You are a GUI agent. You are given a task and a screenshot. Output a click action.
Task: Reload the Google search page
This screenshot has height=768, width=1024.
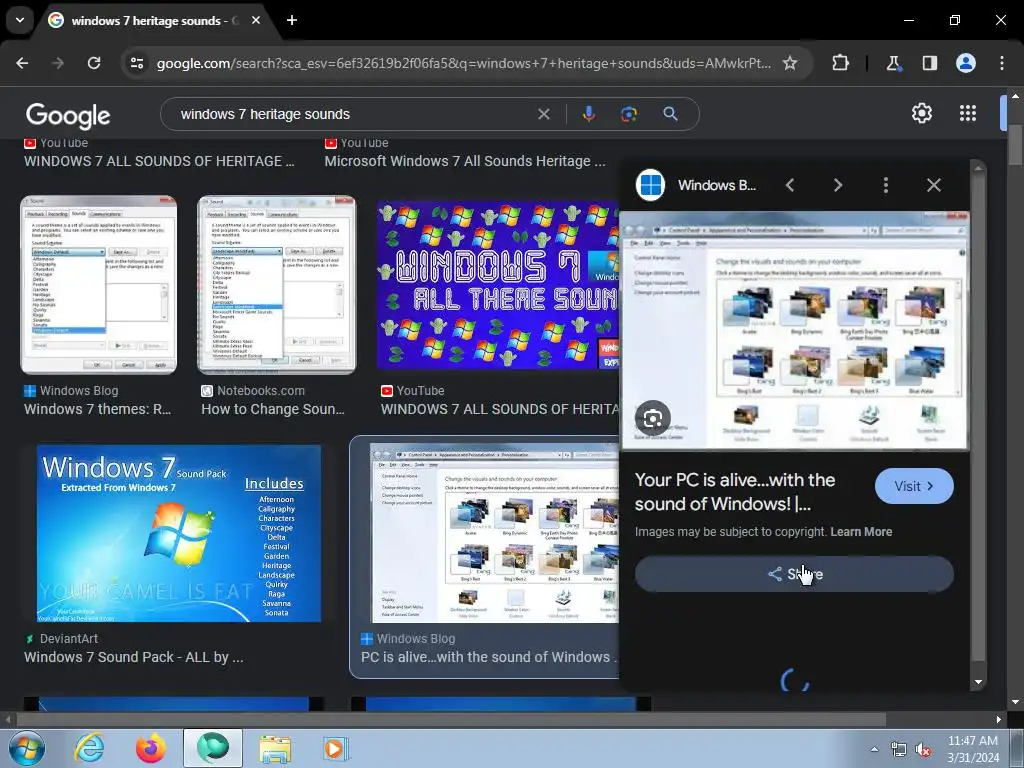[94, 63]
